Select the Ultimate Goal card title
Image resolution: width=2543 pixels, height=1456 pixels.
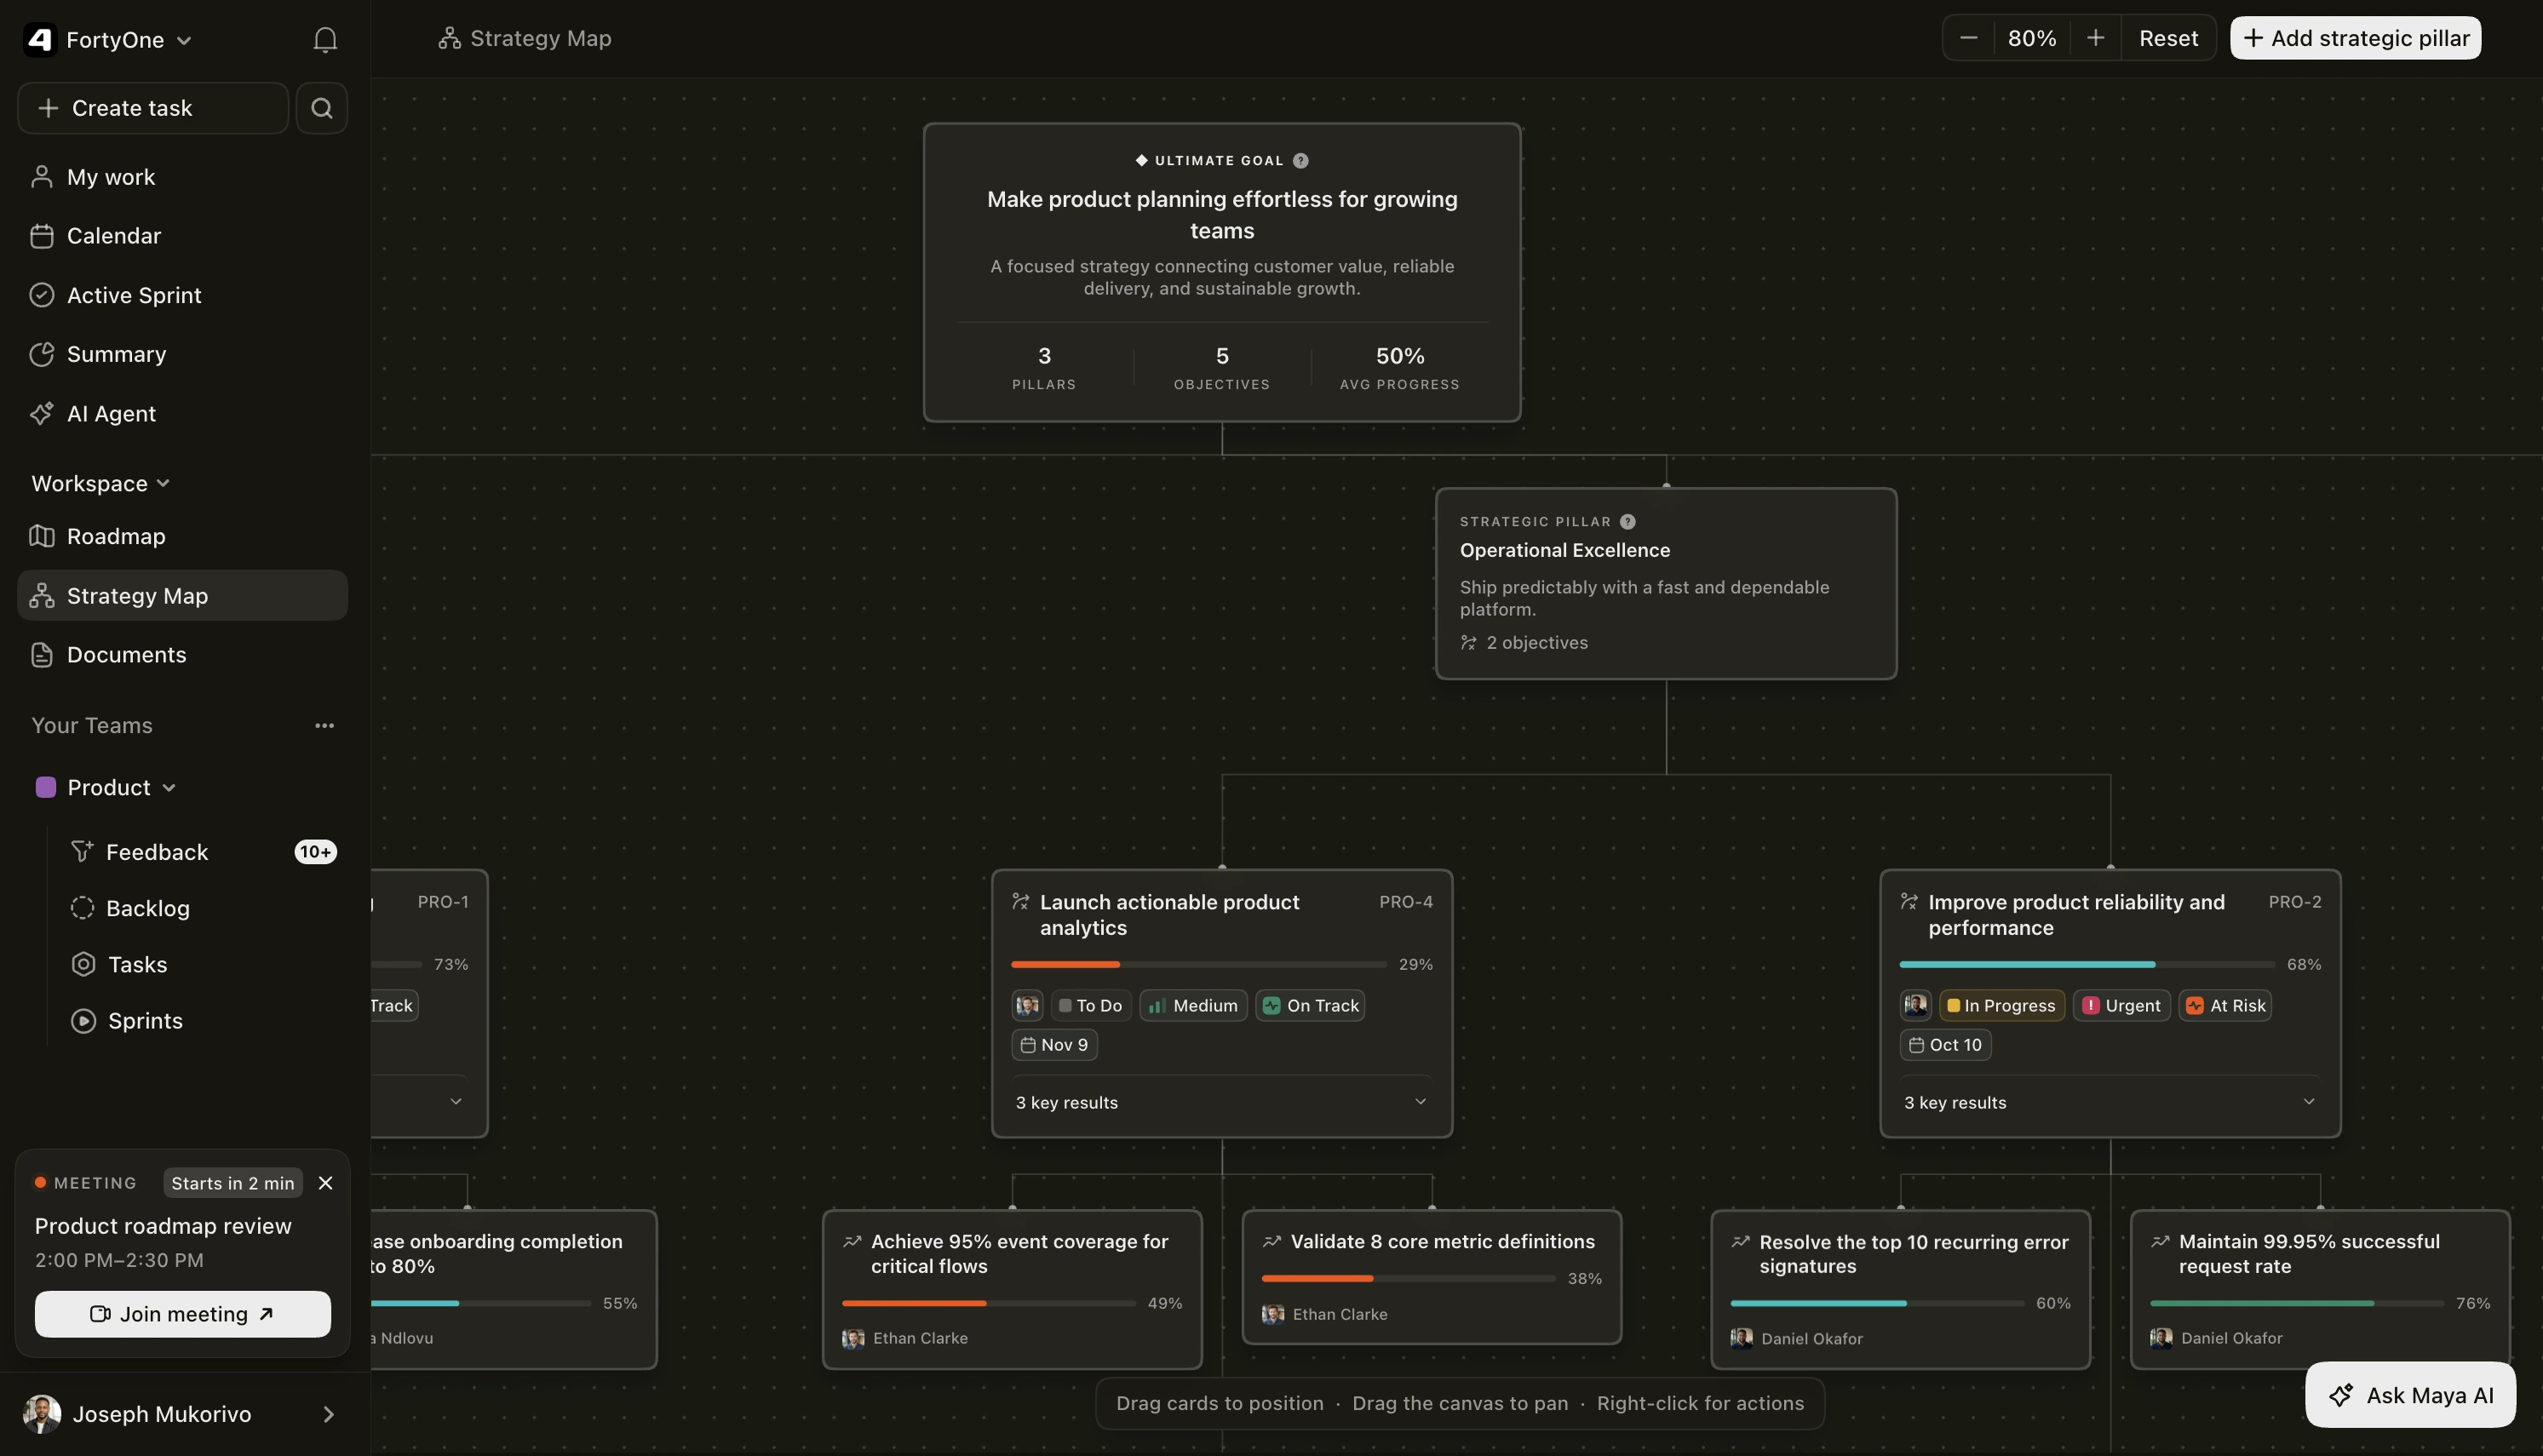click(1222, 214)
